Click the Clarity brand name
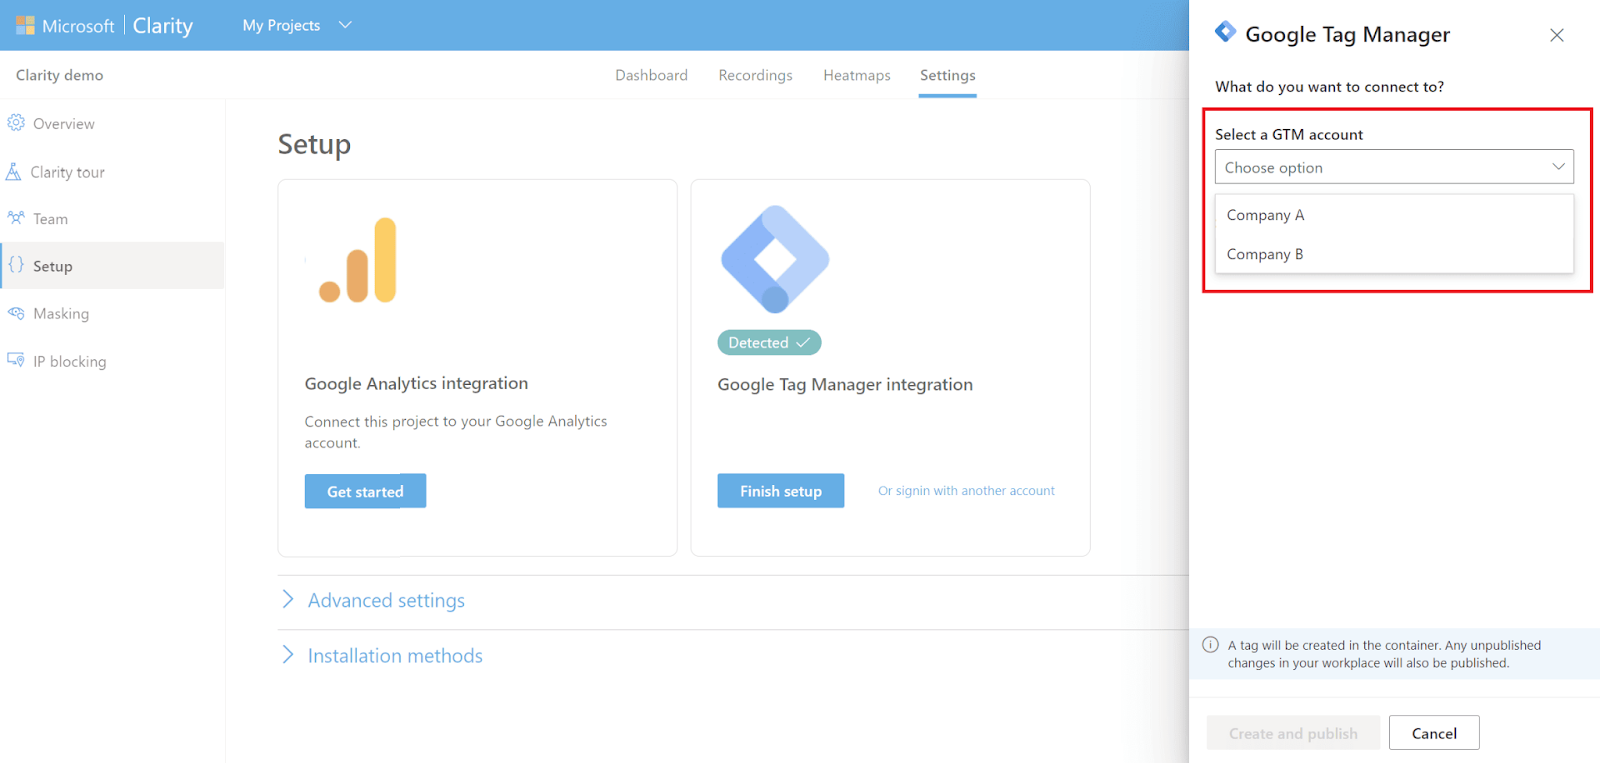Viewport: 1600px width, 763px height. coord(163,26)
